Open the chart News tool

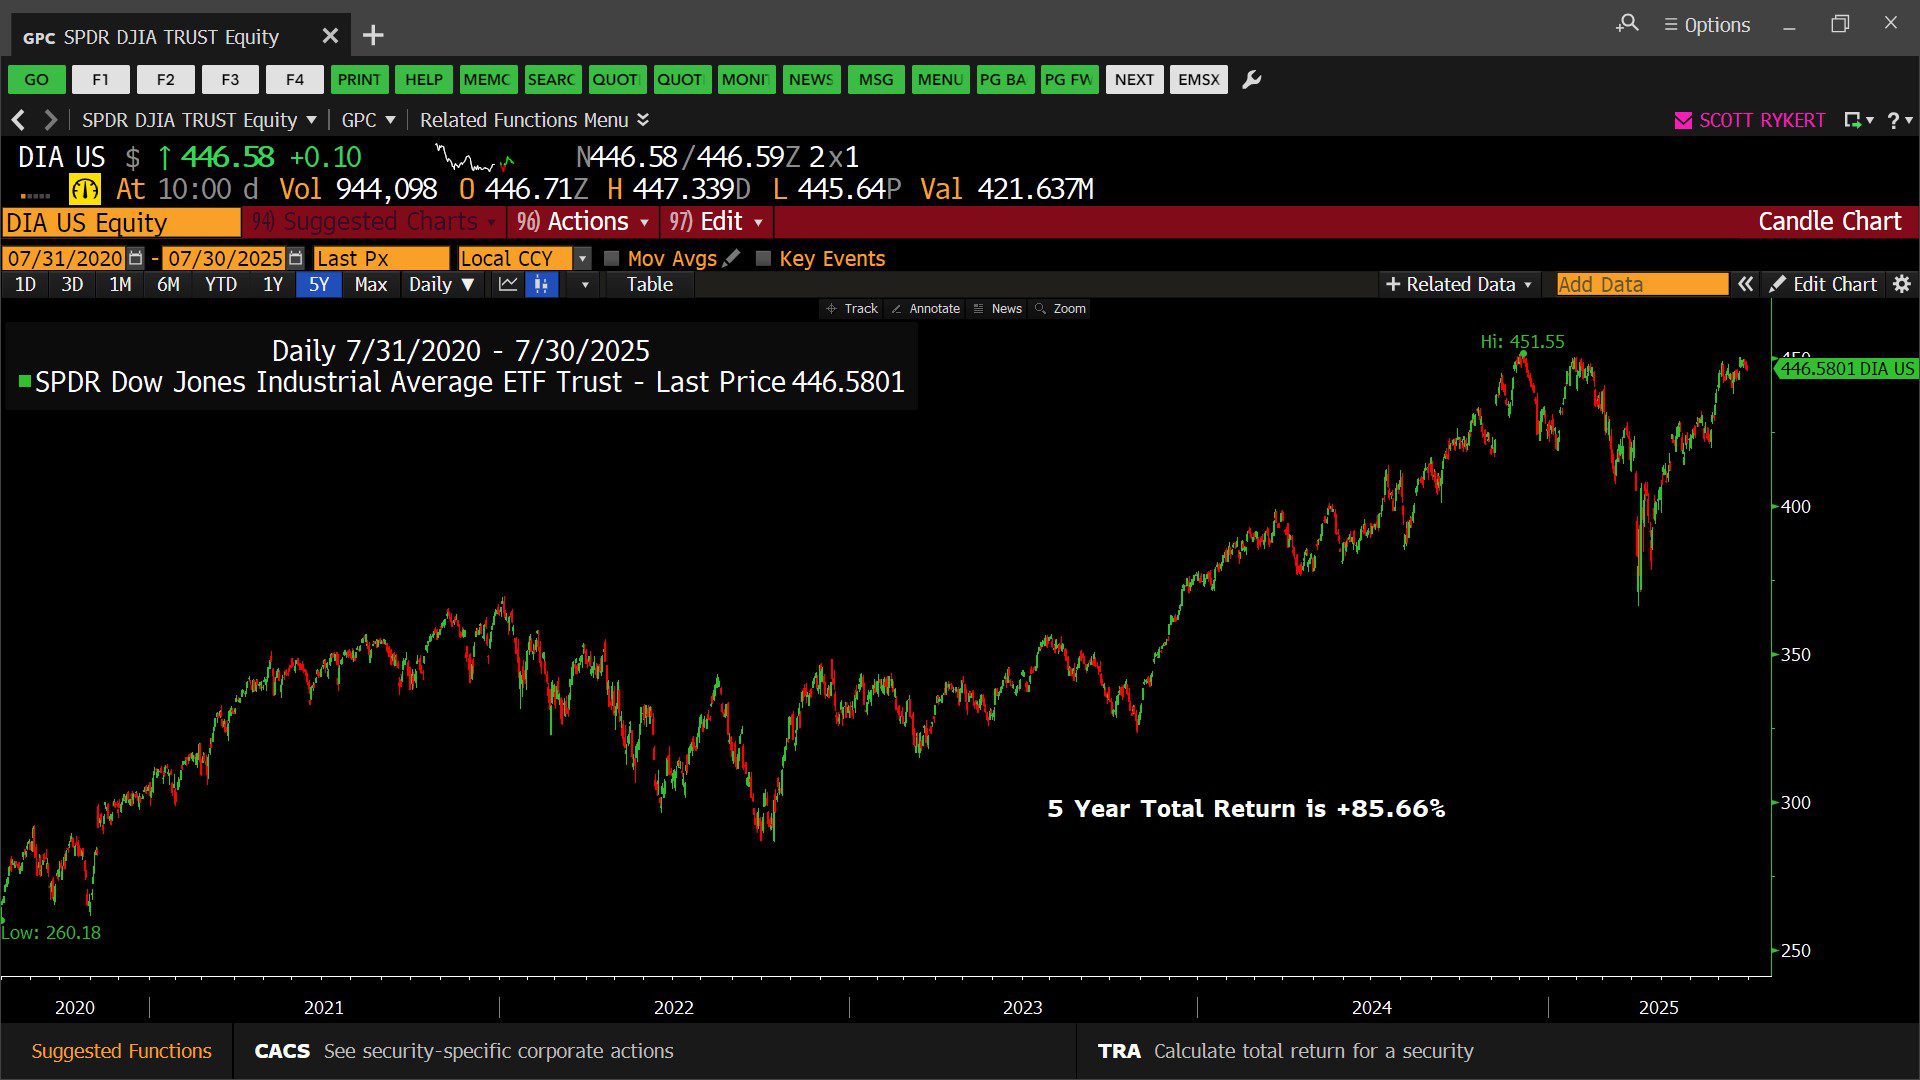pos(998,309)
